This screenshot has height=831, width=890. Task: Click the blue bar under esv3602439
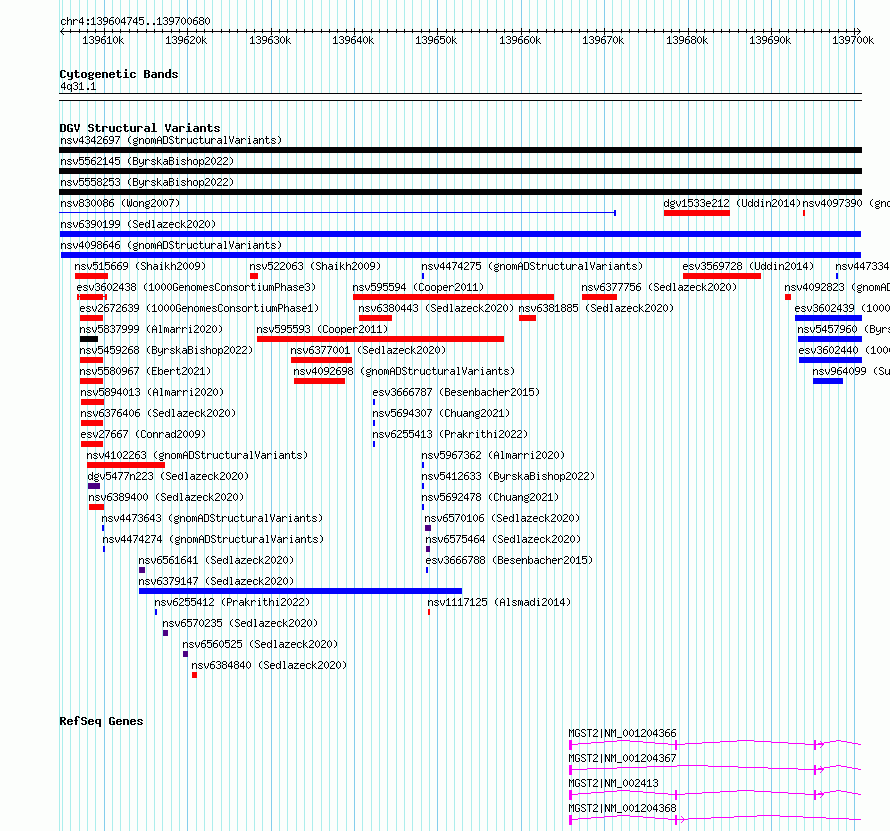828,318
